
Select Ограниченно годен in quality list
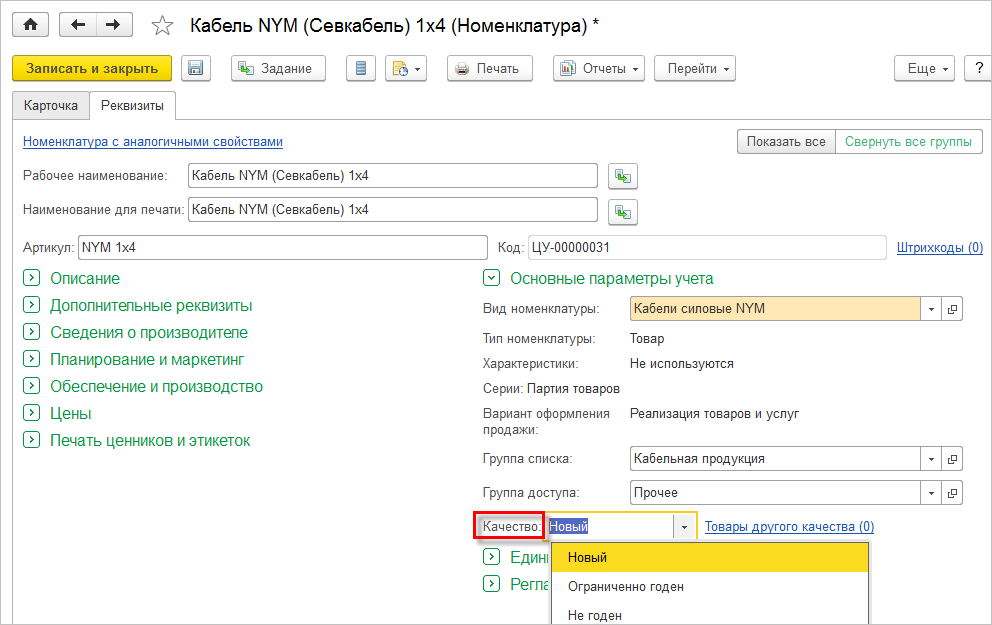click(x=710, y=586)
